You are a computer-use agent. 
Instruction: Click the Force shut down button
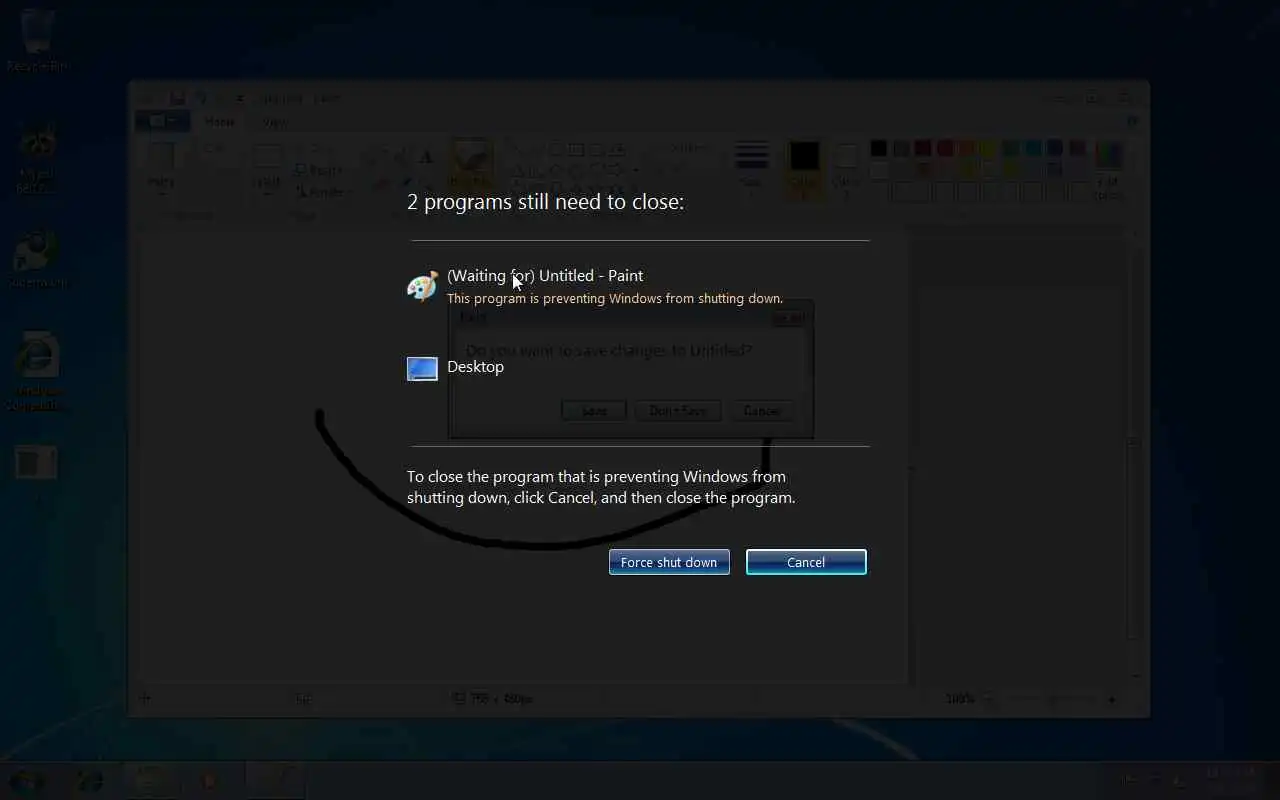(x=669, y=562)
